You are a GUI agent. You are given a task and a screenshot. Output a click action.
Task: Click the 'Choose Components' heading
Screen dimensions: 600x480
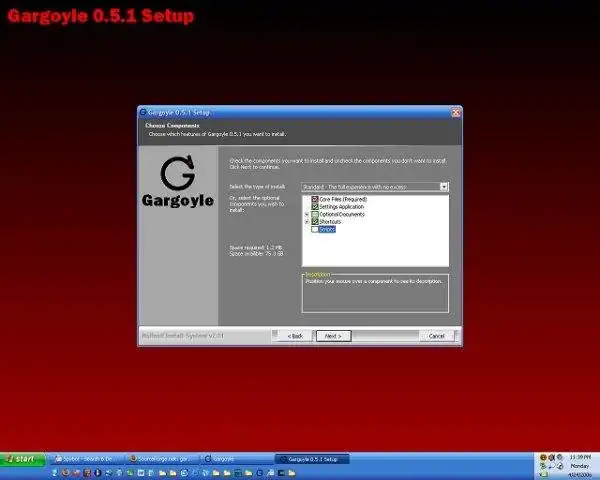click(172, 126)
